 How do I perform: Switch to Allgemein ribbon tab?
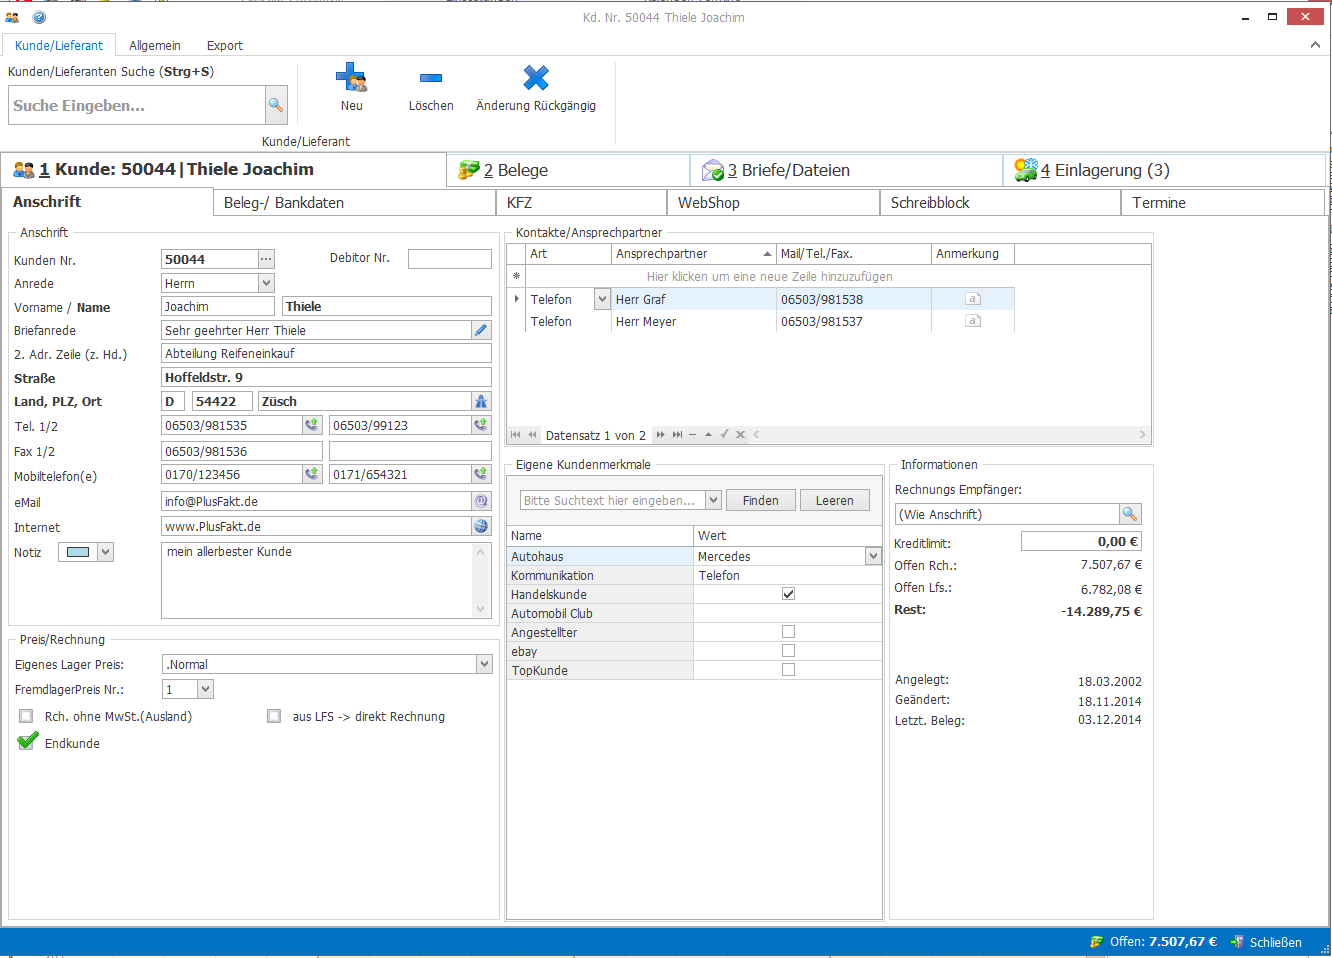coord(155,45)
